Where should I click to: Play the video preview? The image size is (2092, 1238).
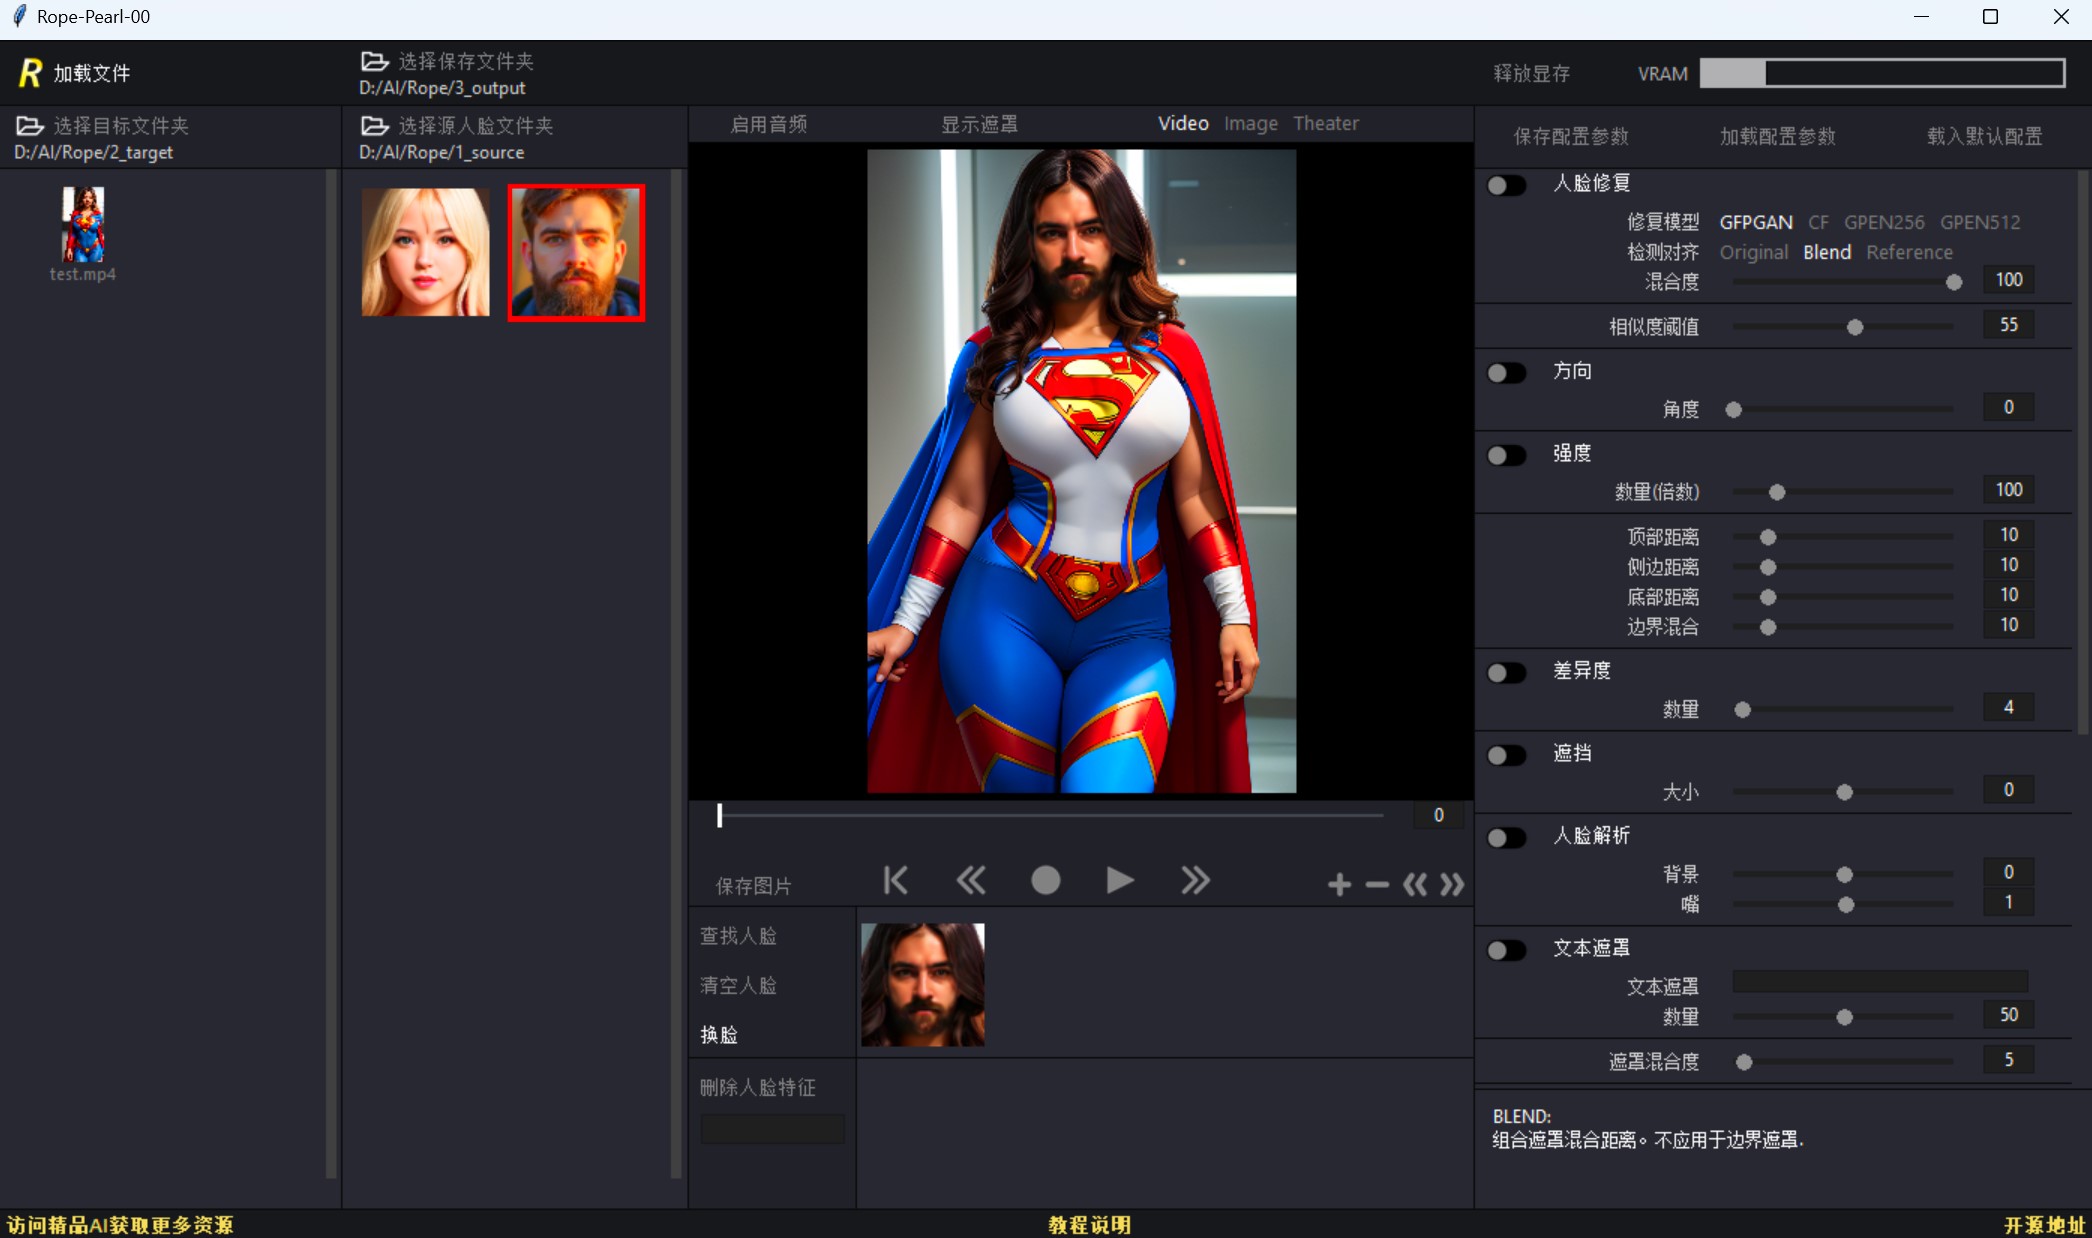click(x=1120, y=880)
